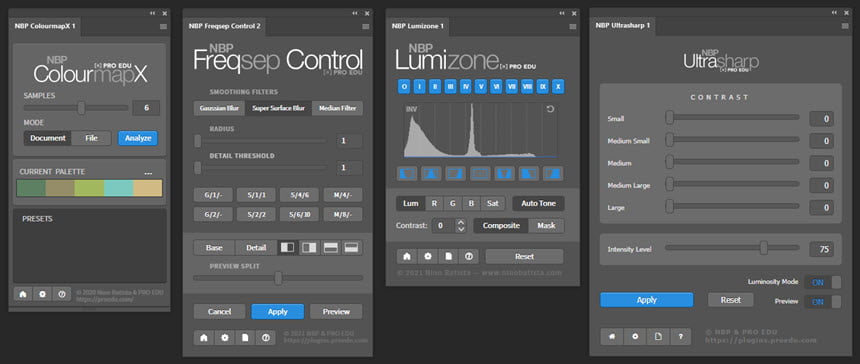Image resolution: width=860 pixels, height=364 pixels.
Task: Click Intensity Level slider handle
Action: point(763,248)
